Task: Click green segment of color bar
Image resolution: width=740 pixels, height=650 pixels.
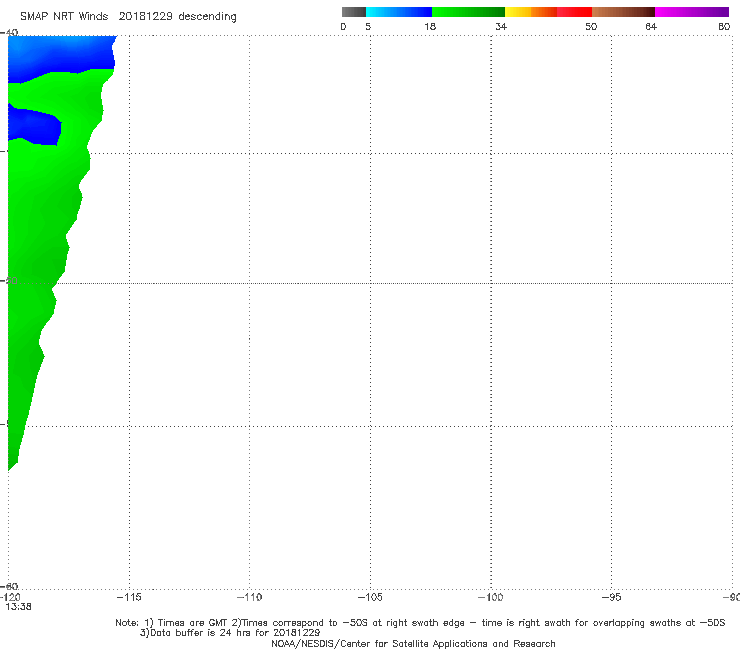Action: click(x=468, y=12)
